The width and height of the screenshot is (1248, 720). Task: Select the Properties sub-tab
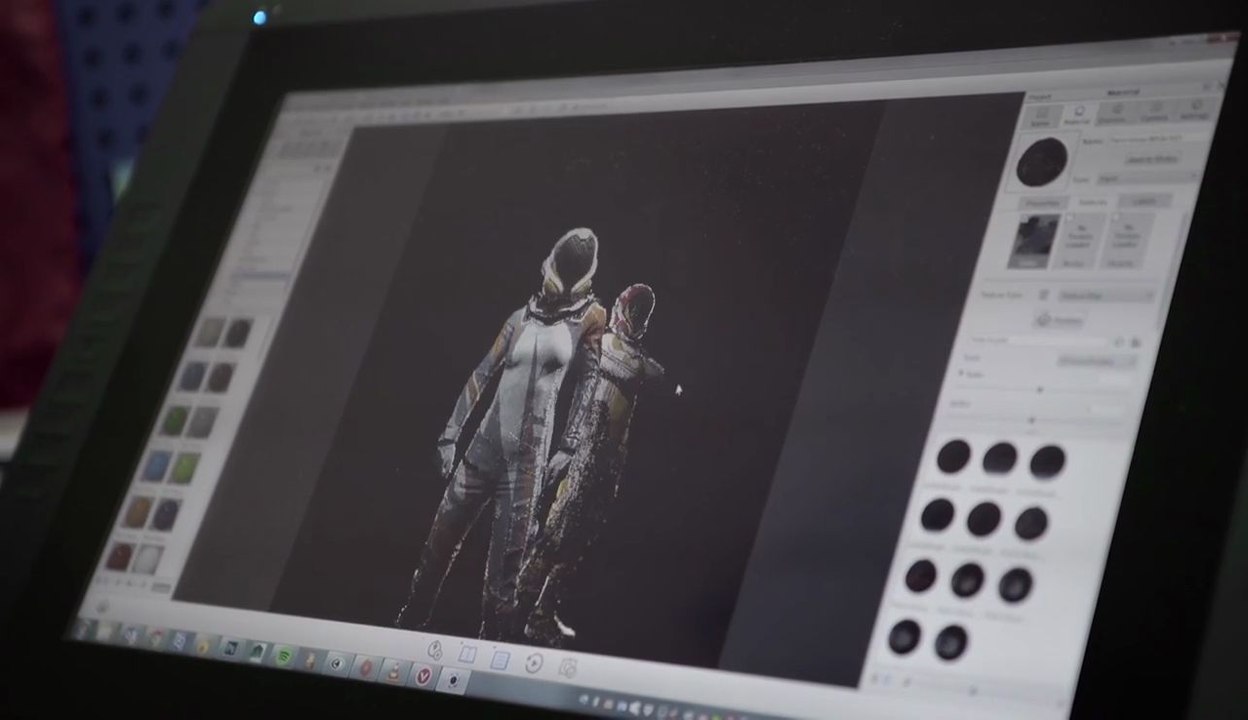[1042, 204]
